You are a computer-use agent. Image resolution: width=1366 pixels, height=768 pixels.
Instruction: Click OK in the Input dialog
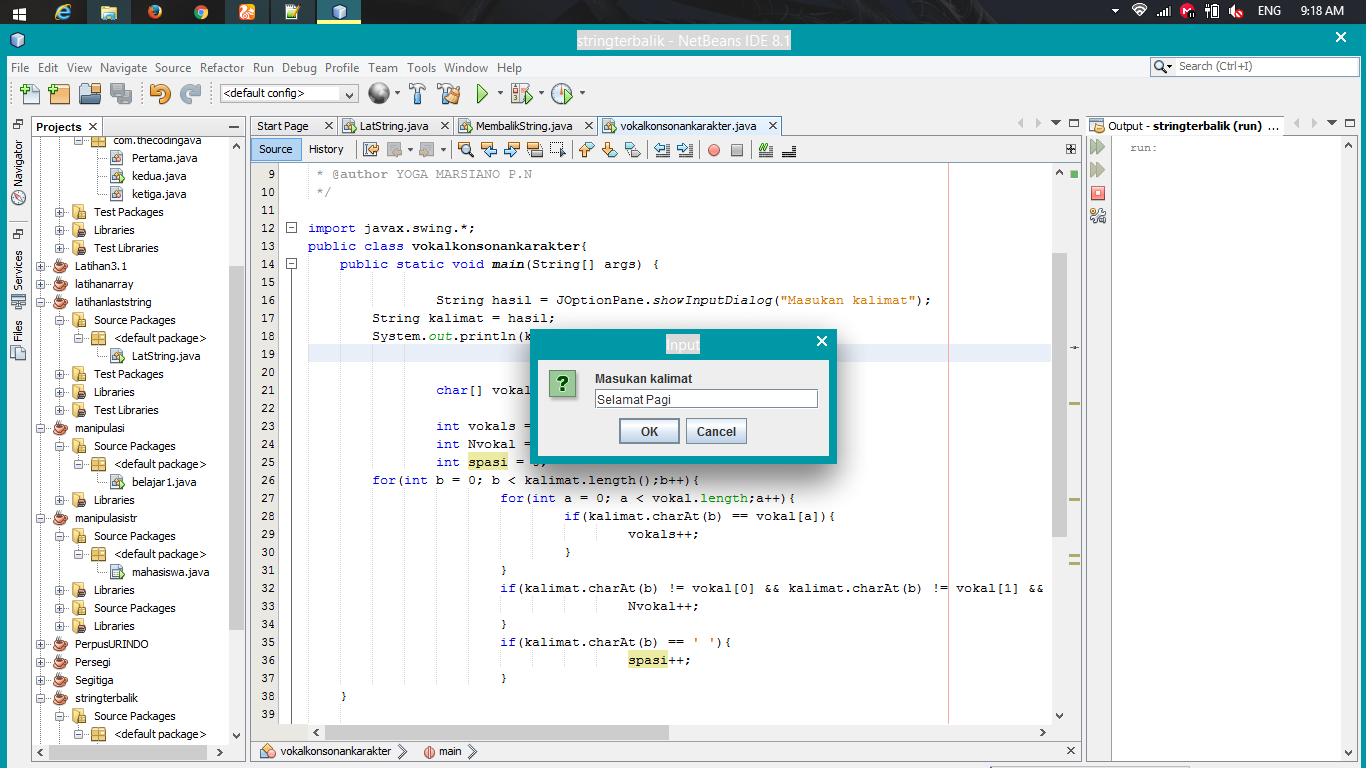point(650,431)
